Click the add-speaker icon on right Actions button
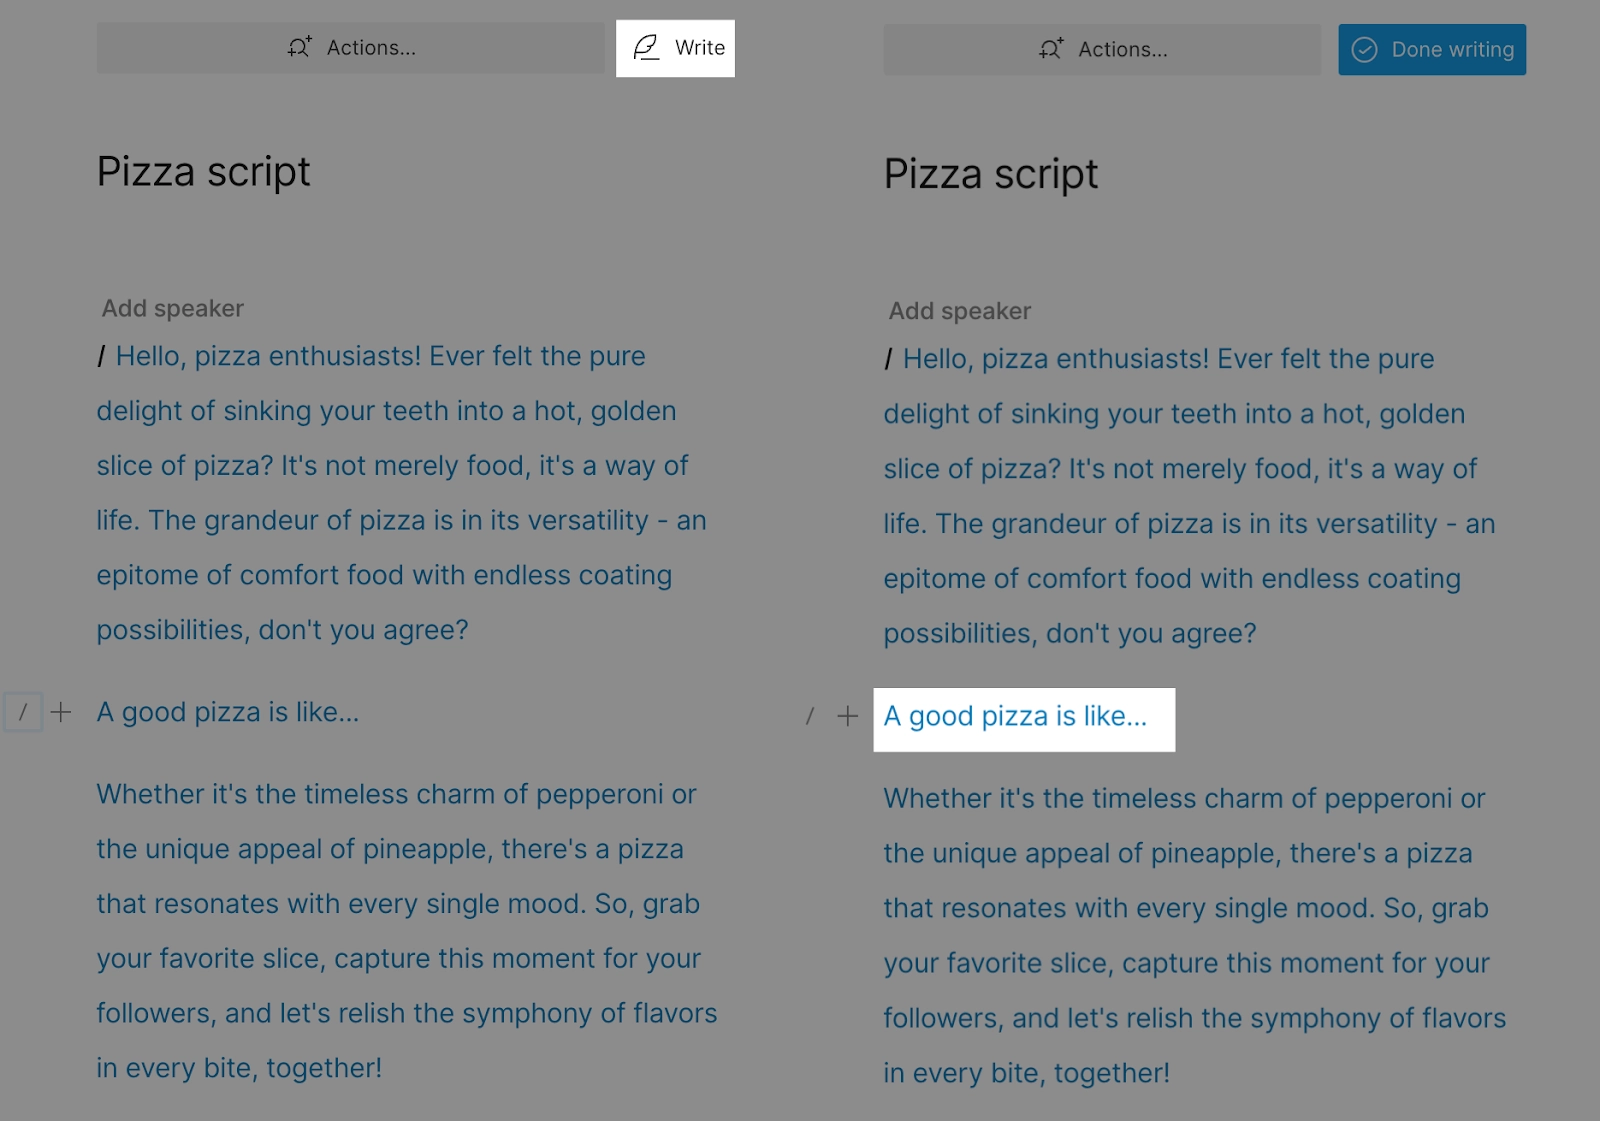The image size is (1600, 1121). point(1050,49)
